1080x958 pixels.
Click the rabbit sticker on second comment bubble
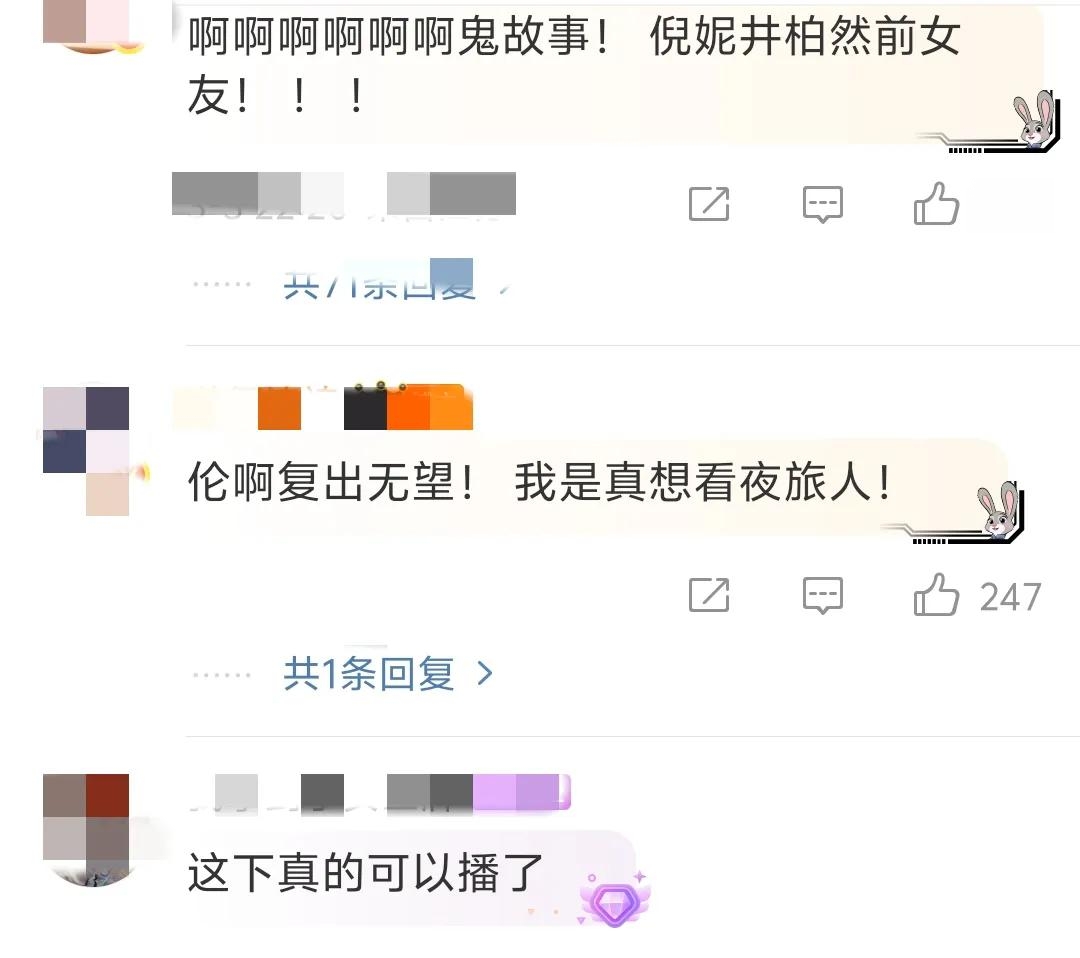tap(1000, 511)
